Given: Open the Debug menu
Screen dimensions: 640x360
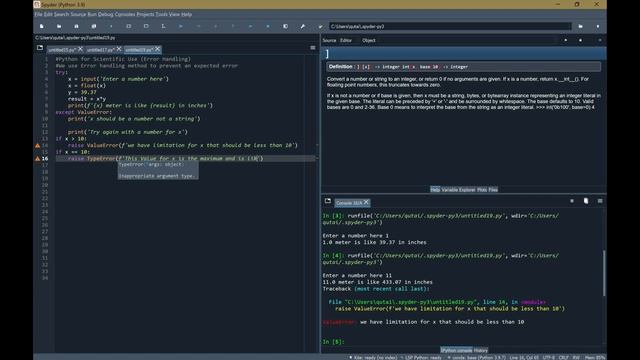Looking at the screenshot, I should click(106, 14).
